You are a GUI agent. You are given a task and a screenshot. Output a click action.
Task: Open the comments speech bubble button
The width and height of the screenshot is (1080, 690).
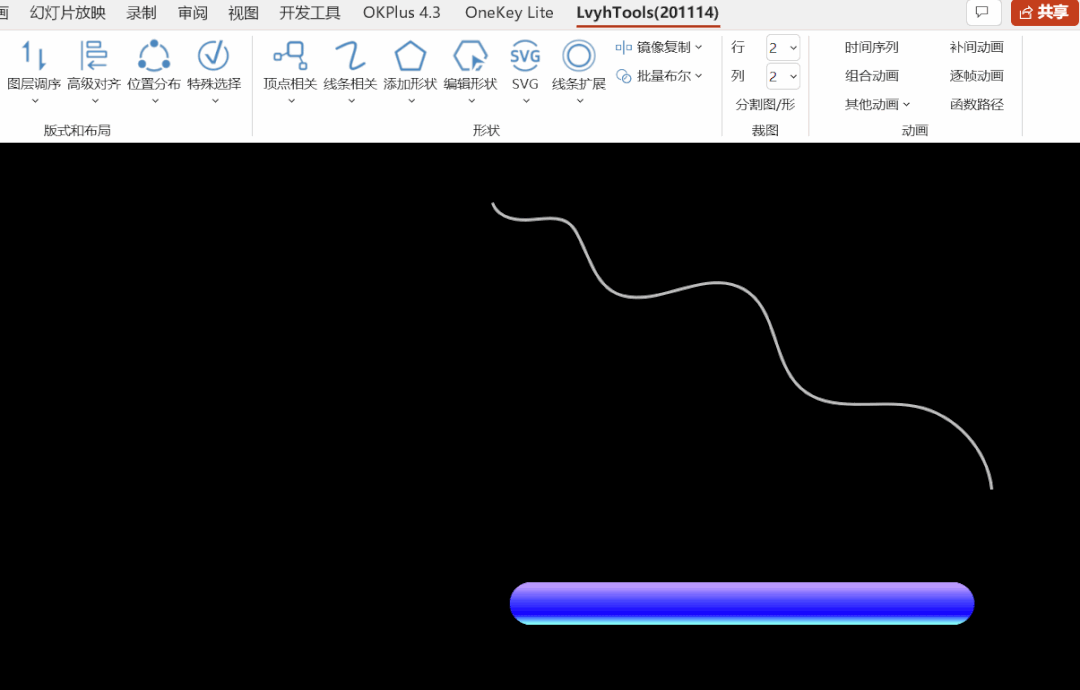[983, 12]
